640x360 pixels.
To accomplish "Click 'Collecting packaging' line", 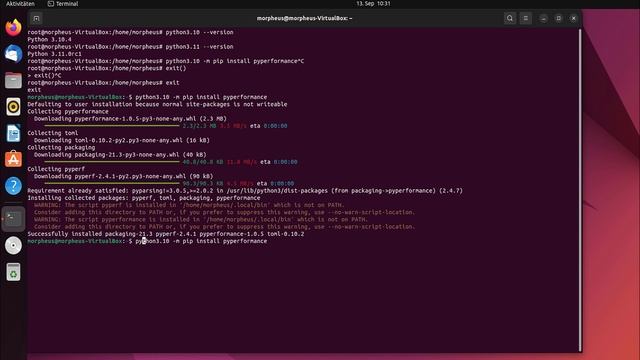I will (x=61, y=147).
